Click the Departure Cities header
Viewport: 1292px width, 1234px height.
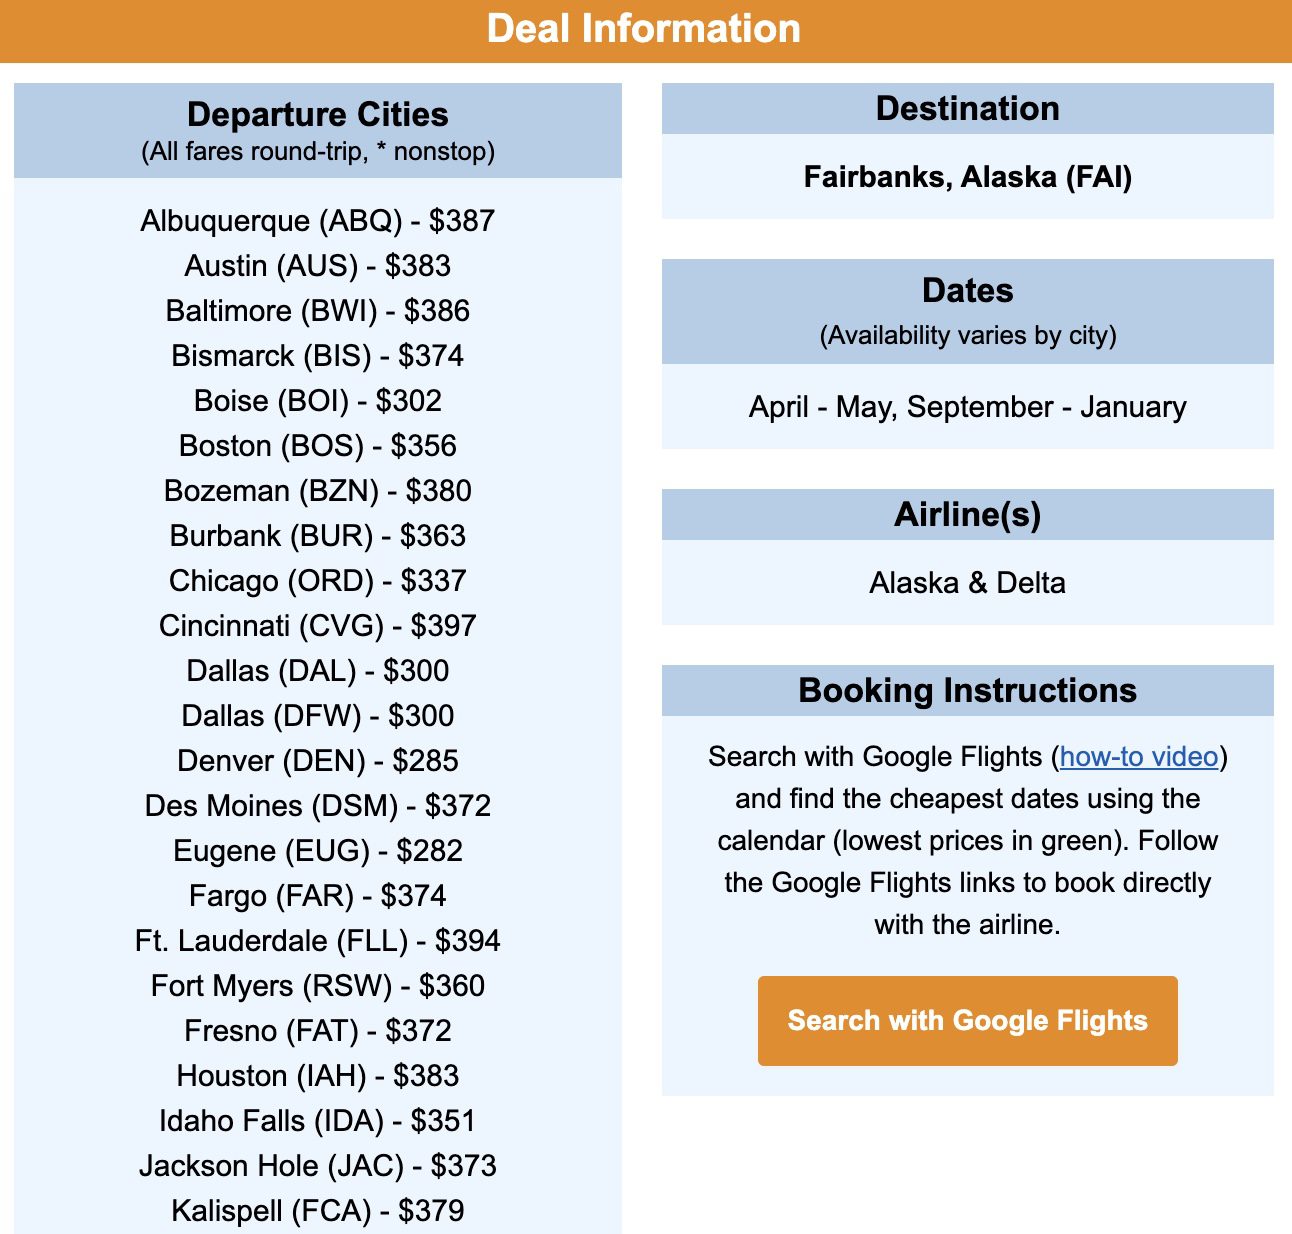[318, 115]
